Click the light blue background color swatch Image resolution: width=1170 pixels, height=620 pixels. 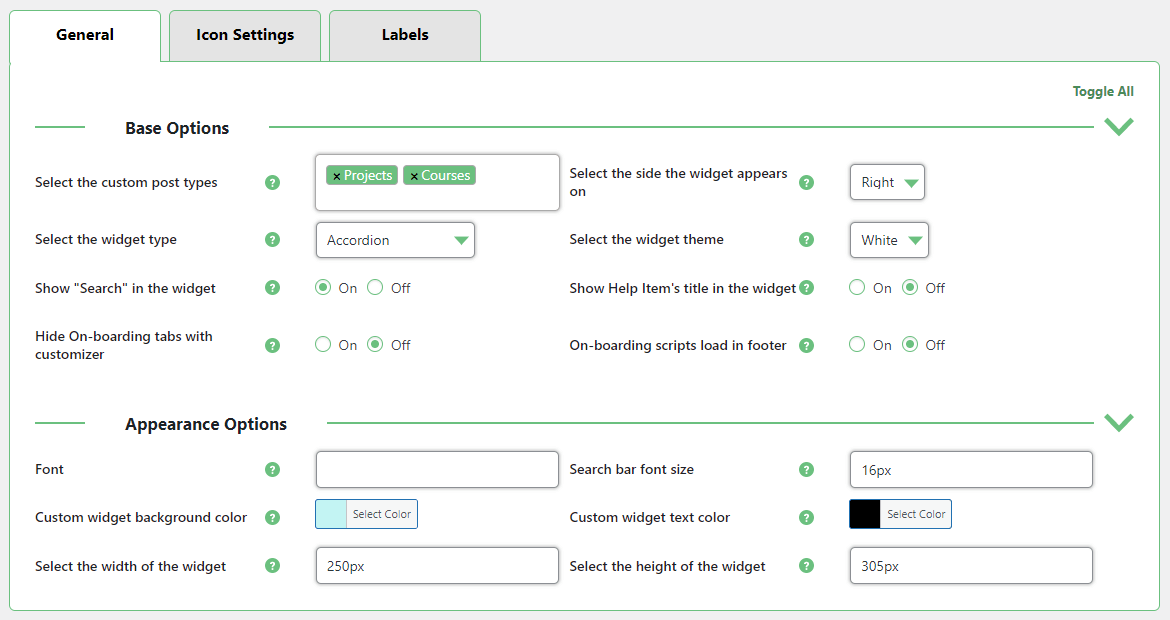[331, 514]
